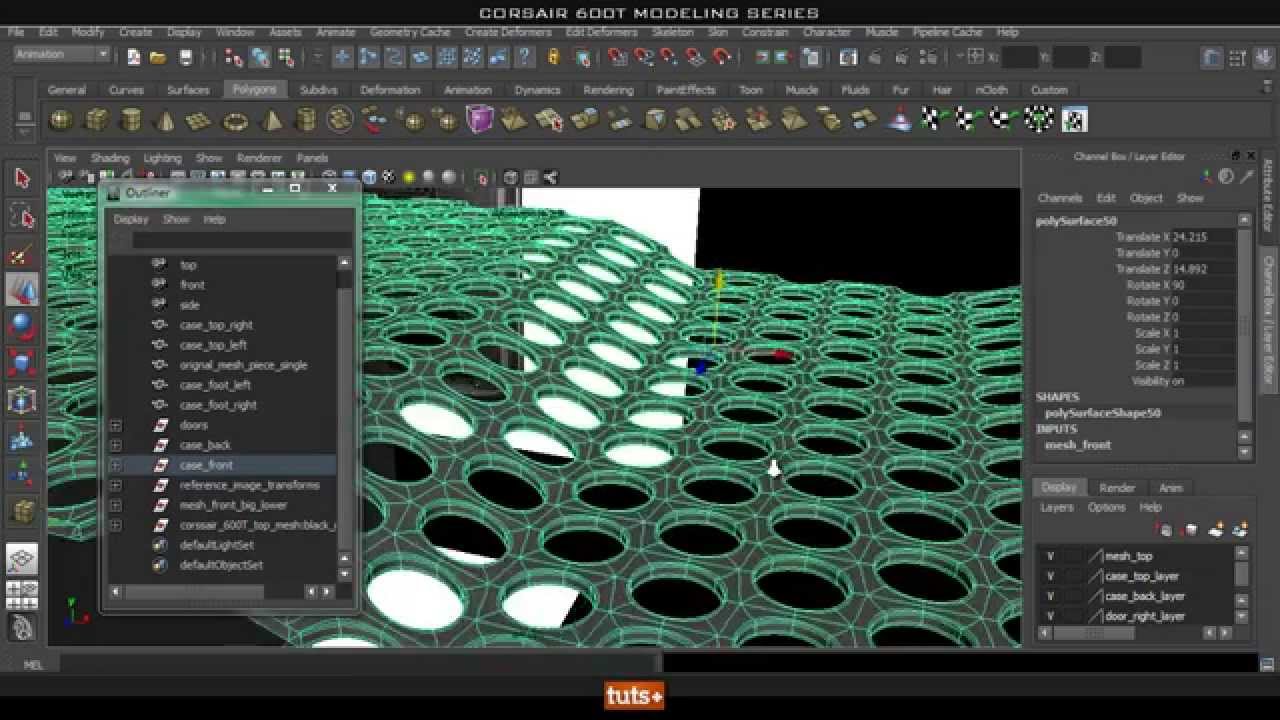Create a polygon cube from the shelf
The image size is (1280, 720).
pos(97,121)
